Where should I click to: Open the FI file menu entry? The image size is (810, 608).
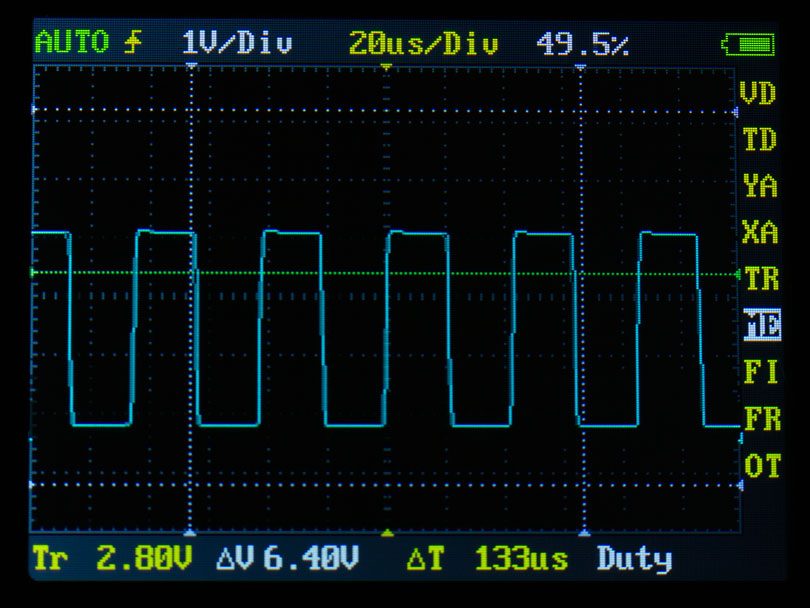pos(760,372)
